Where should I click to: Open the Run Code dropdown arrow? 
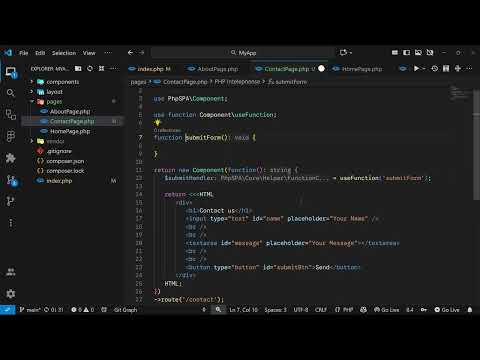(424, 68)
